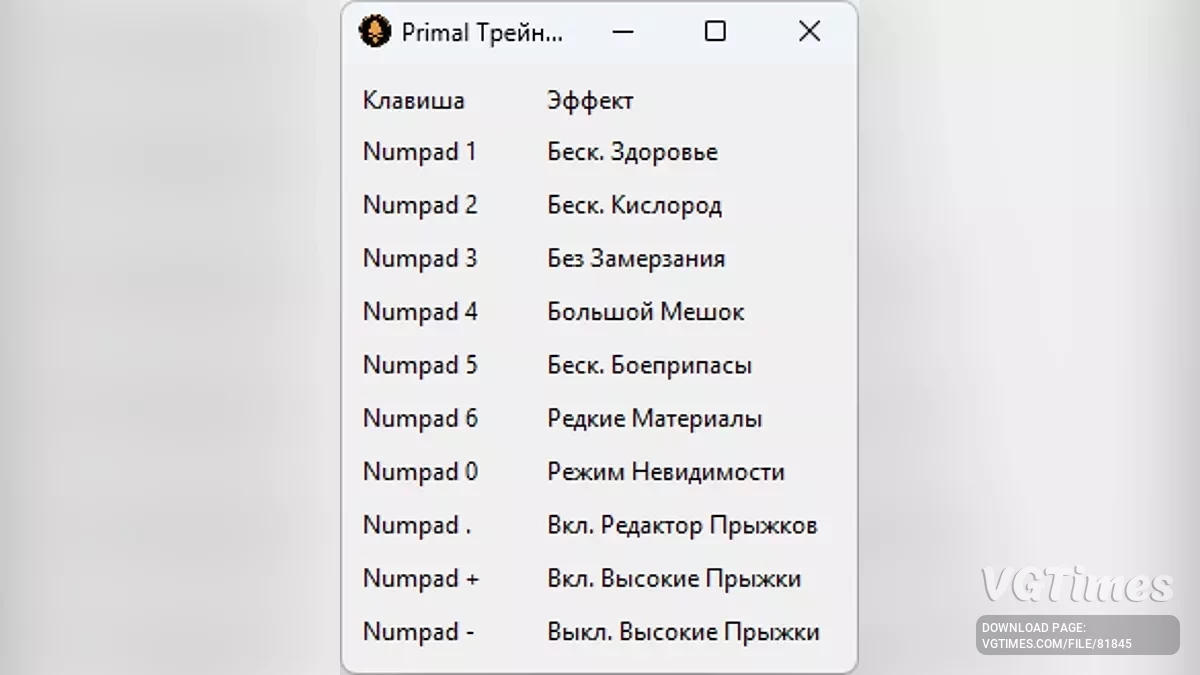Viewport: 1200px width, 675px height.
Task: Click Вкл. Редактор Прыжков entry
Action: pyautogui.click(x=682, y=526)
